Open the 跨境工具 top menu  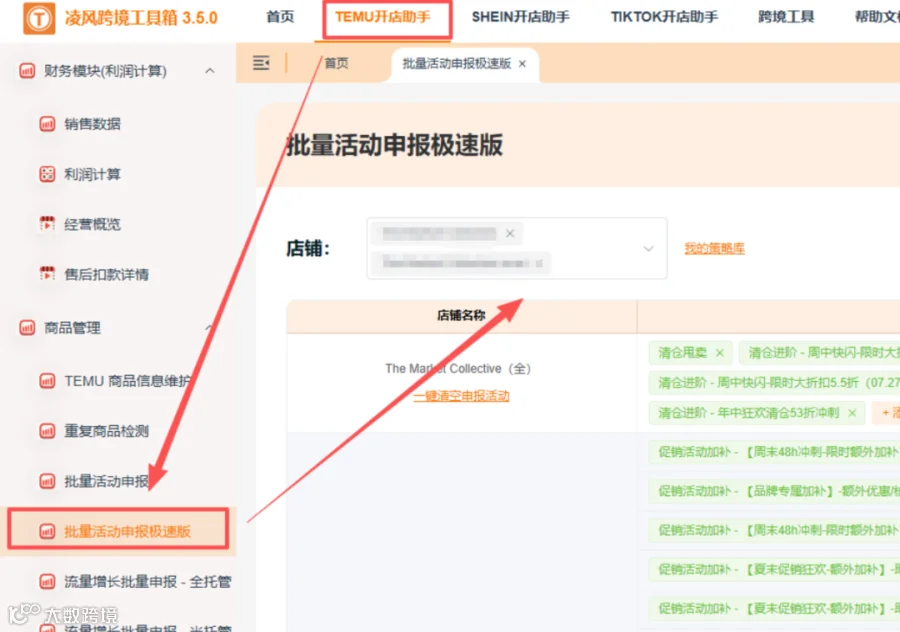click(x=786, y=17)
